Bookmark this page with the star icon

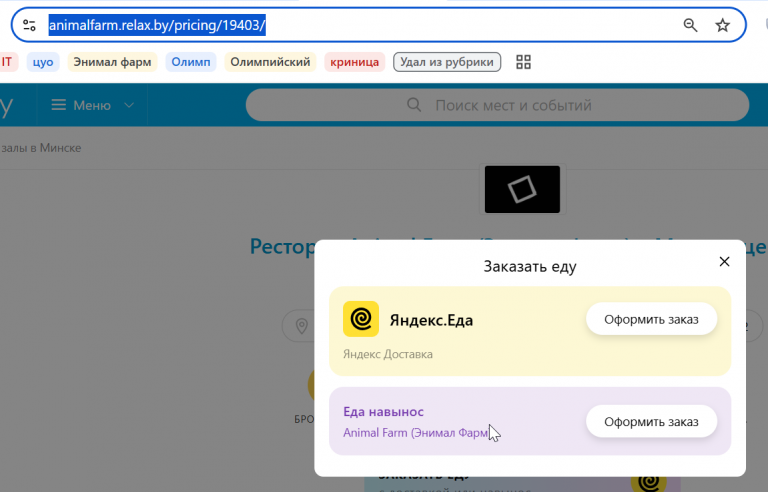722,25
